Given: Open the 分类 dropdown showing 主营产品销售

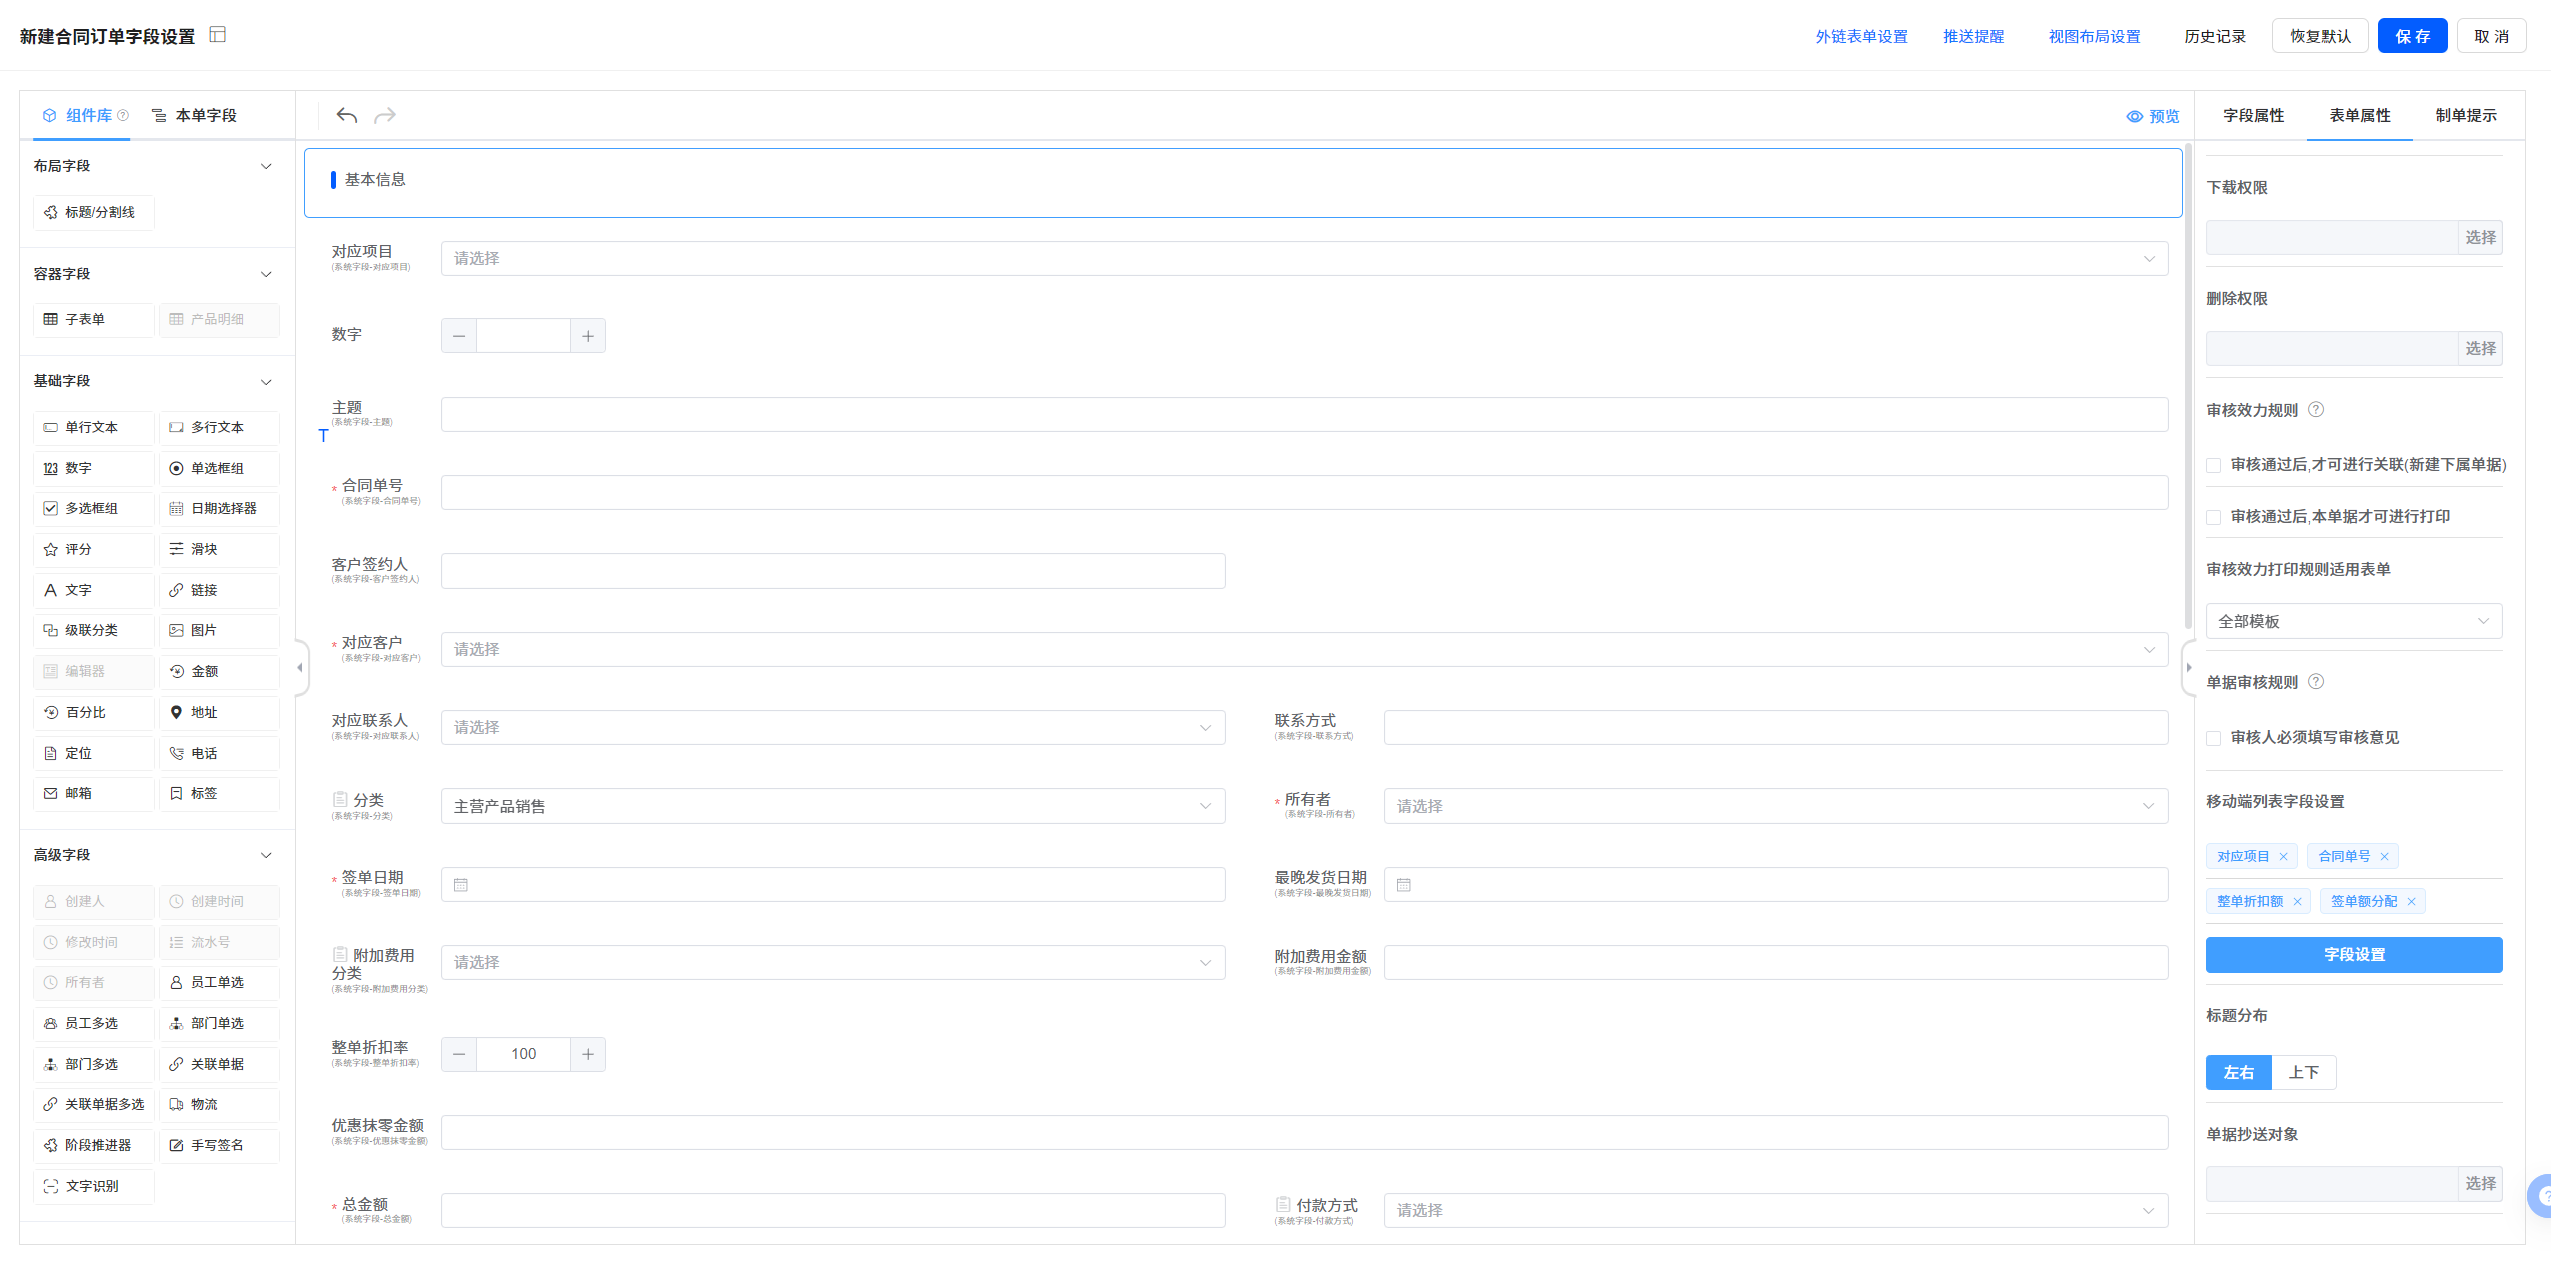Looking at the screenshot, I should point(832,806).
